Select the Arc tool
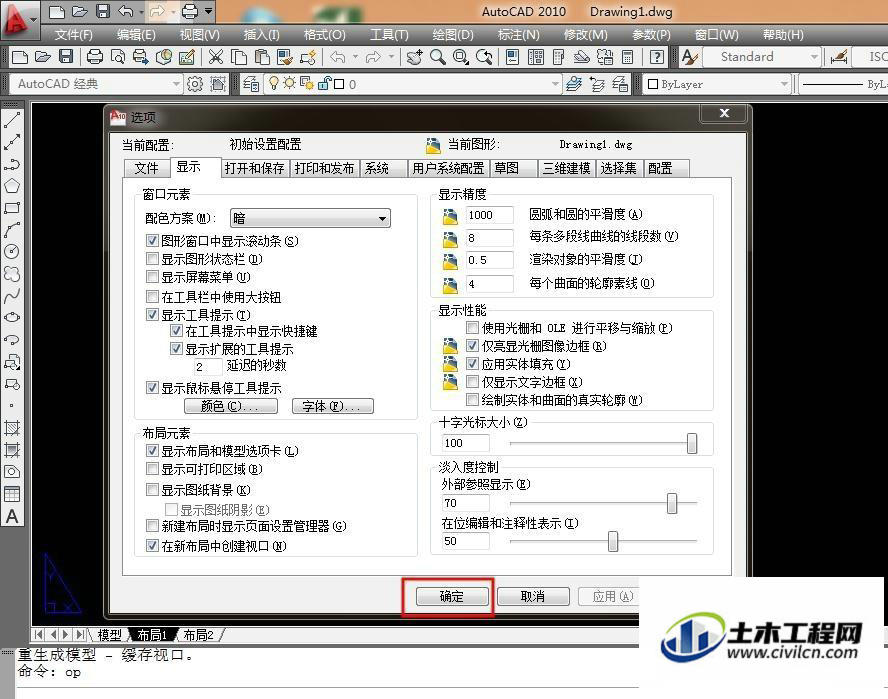The width and height of the screenshot is (888, 699). pyautogui.click(x=12, y=229)
